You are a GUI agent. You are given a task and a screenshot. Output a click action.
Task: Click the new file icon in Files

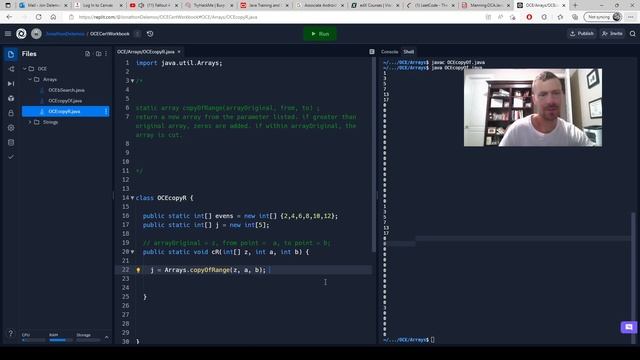click(x=87, y=54)
